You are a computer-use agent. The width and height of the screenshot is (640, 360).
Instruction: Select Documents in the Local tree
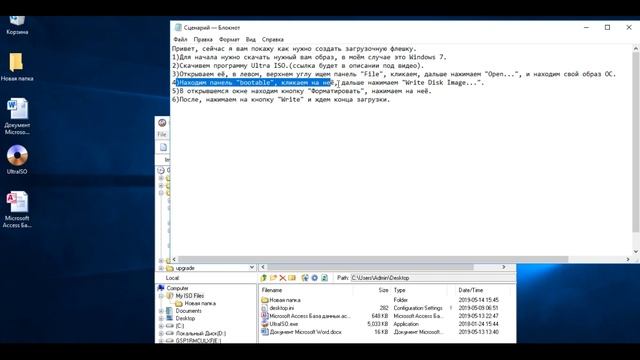(x=188, y=311)
